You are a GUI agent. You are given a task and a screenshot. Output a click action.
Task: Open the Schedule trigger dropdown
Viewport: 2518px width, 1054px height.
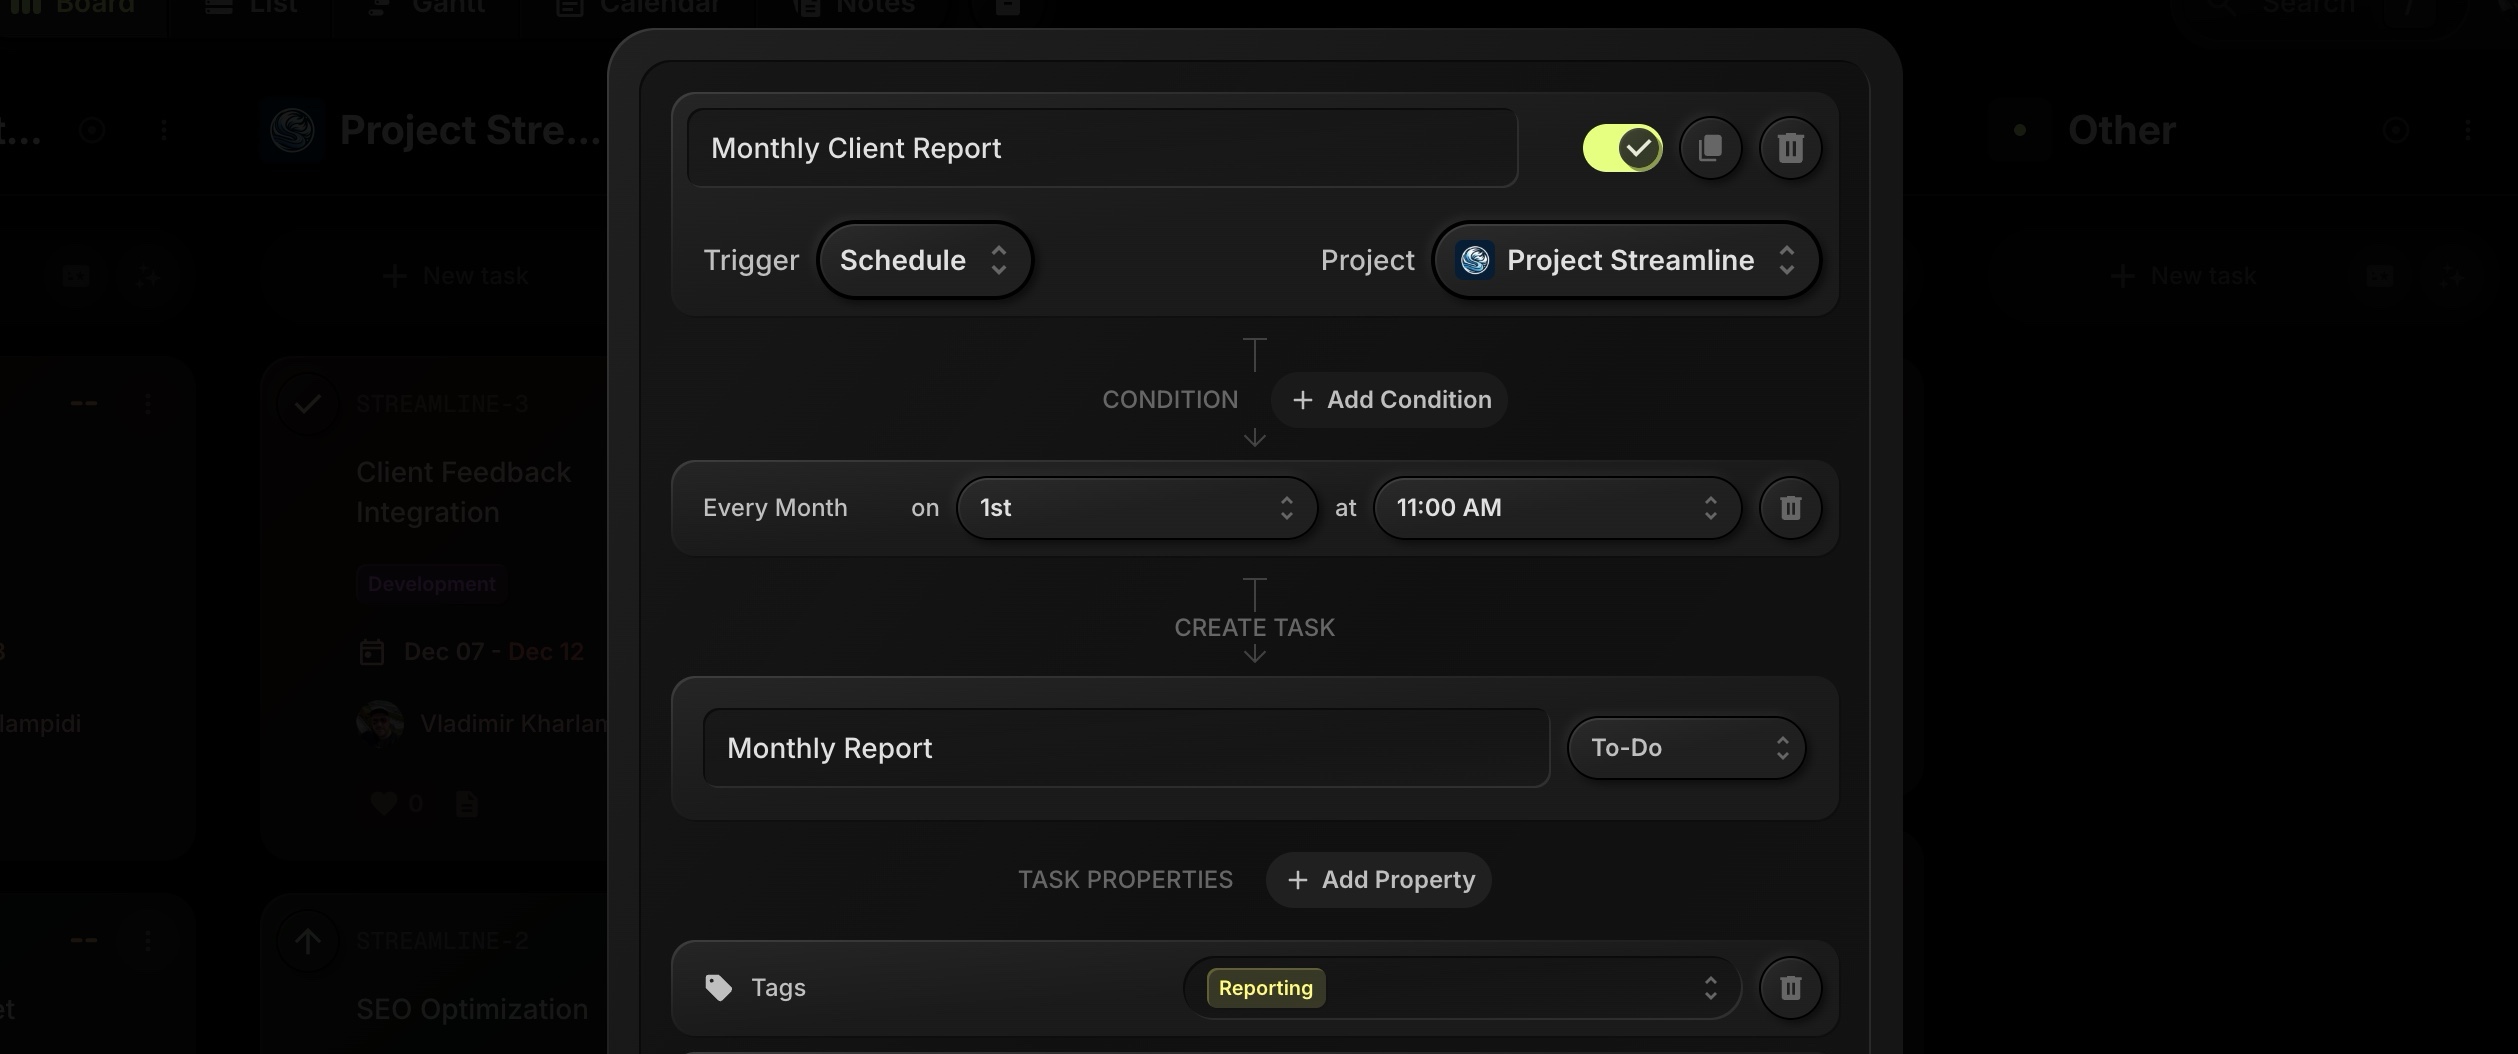922,259
